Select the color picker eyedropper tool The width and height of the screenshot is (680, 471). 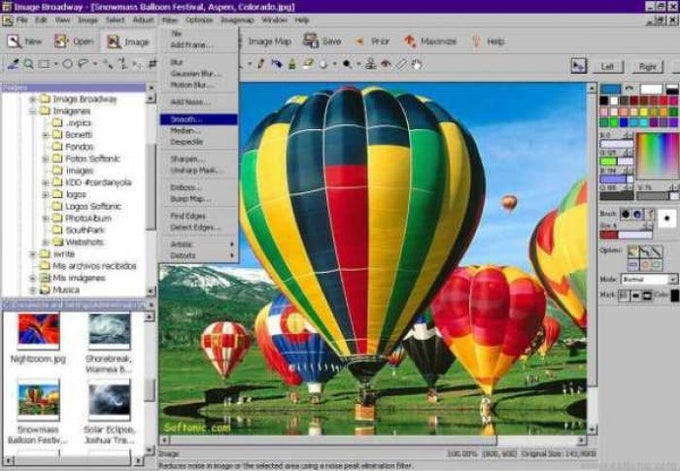click(13, 64)
